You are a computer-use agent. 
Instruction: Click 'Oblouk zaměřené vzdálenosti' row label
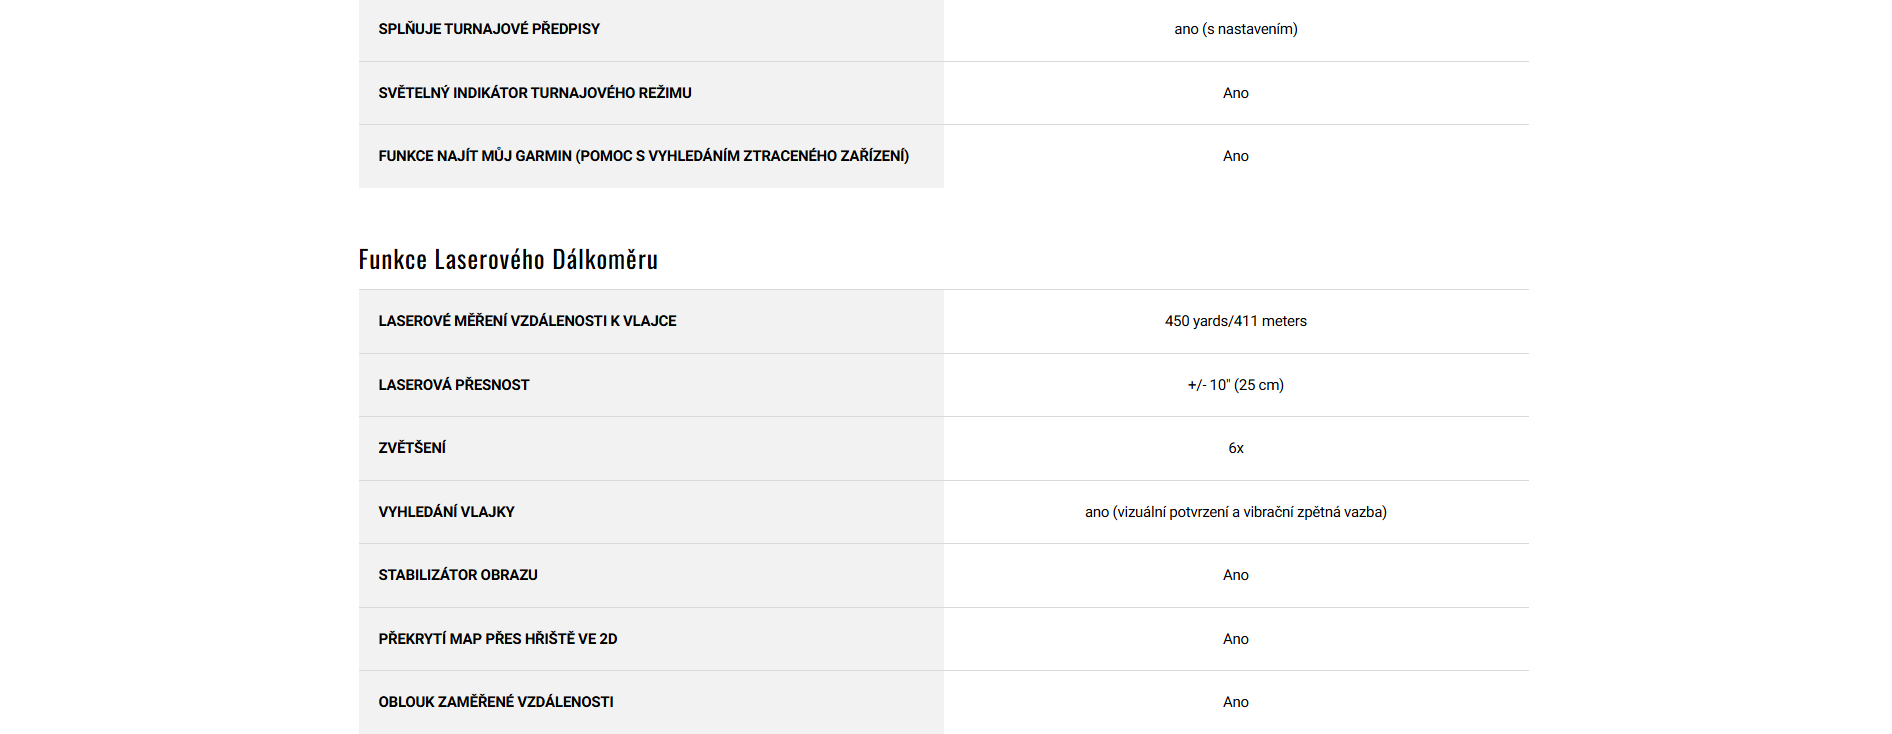[496, 702]
